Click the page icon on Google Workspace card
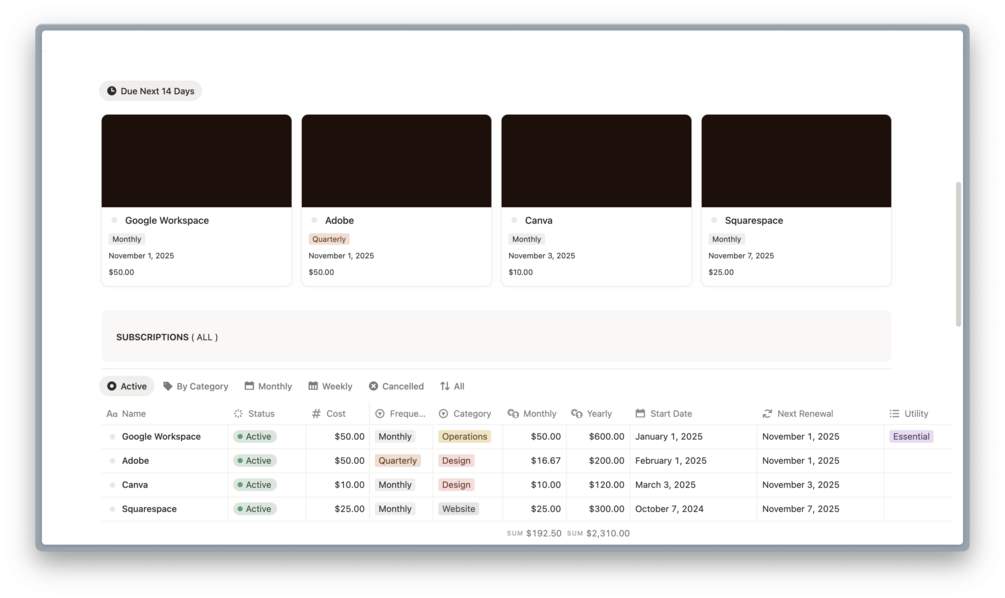 [x=114, y=220]
